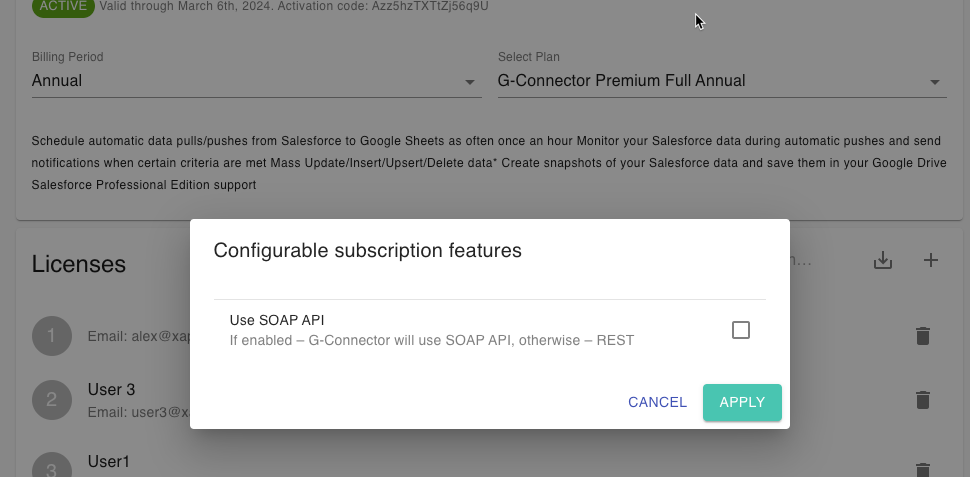Click the Use SOAP API label text
This screenshot has width=970, height=477.
pyautogui.click(x=277, y=320)
